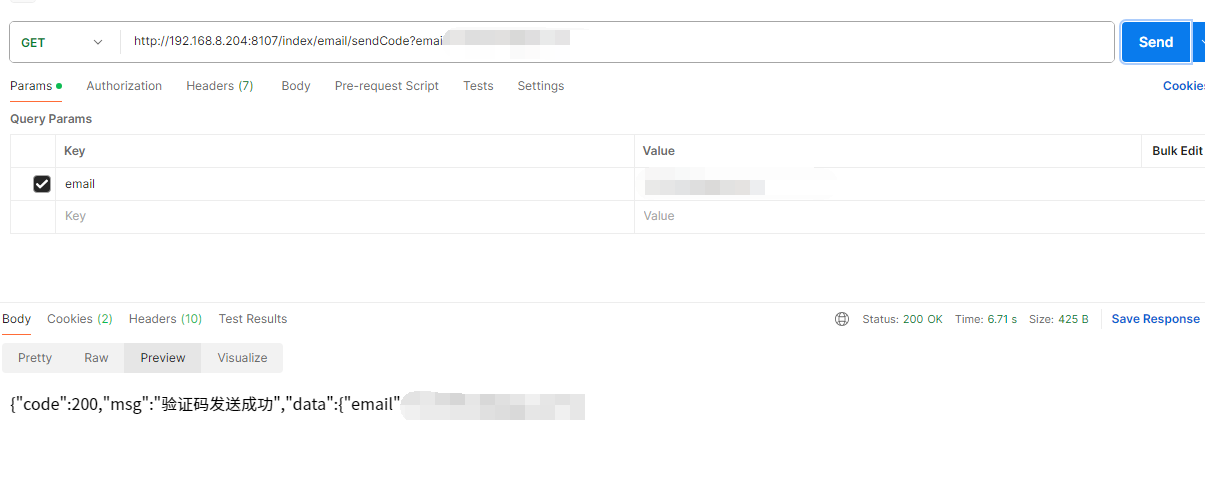Click Save Response
The image size is (1205, 486).
click(1155, 319)
